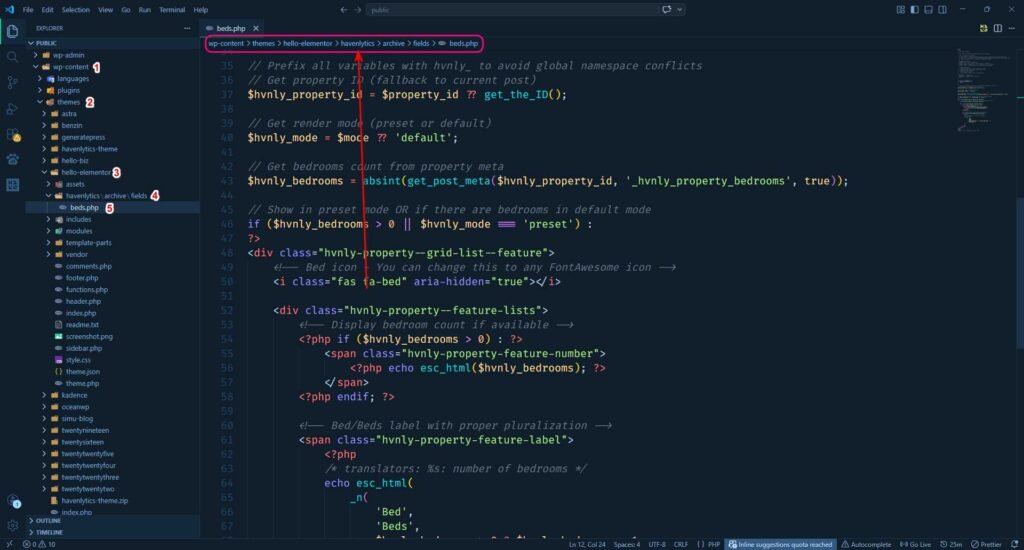Collapse the wp-content folder
Screen dimensions: 1024x550
(x=70, y=66)
